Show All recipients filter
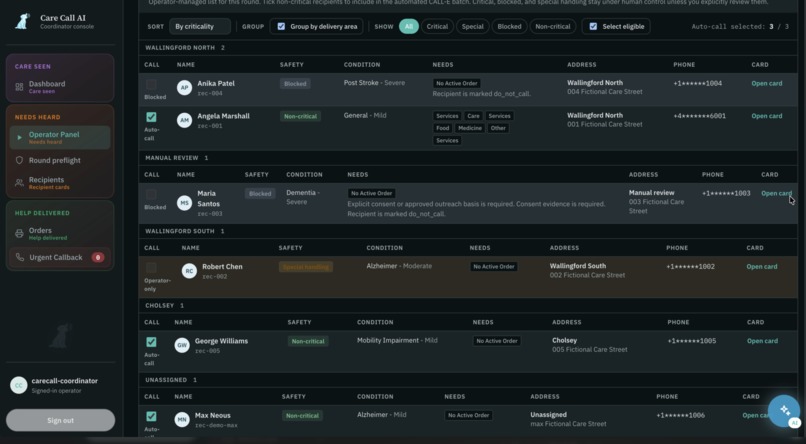 click(409, 26)
